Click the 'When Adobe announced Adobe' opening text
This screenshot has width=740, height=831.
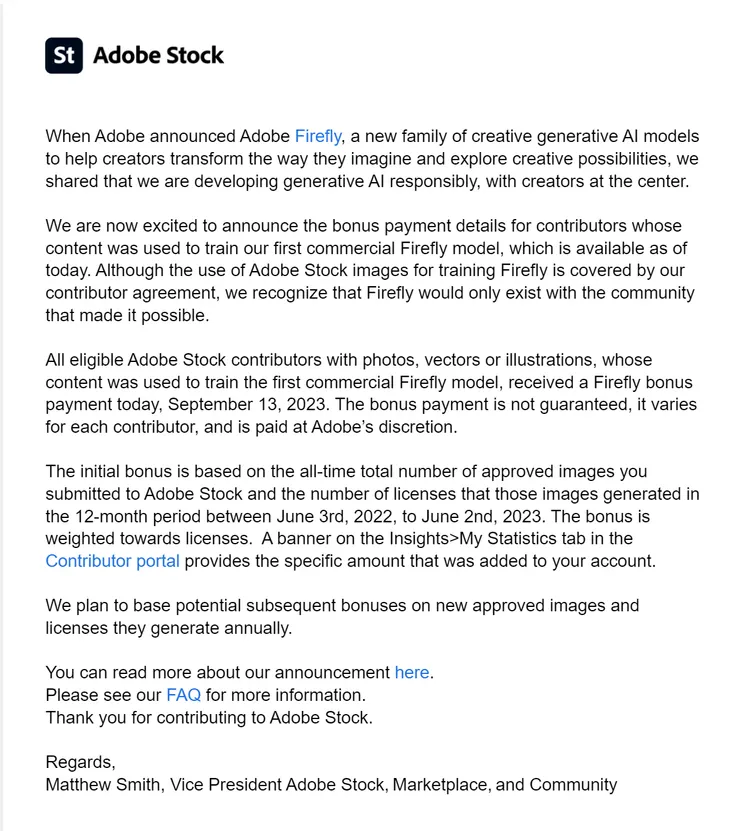coord(168,136)
